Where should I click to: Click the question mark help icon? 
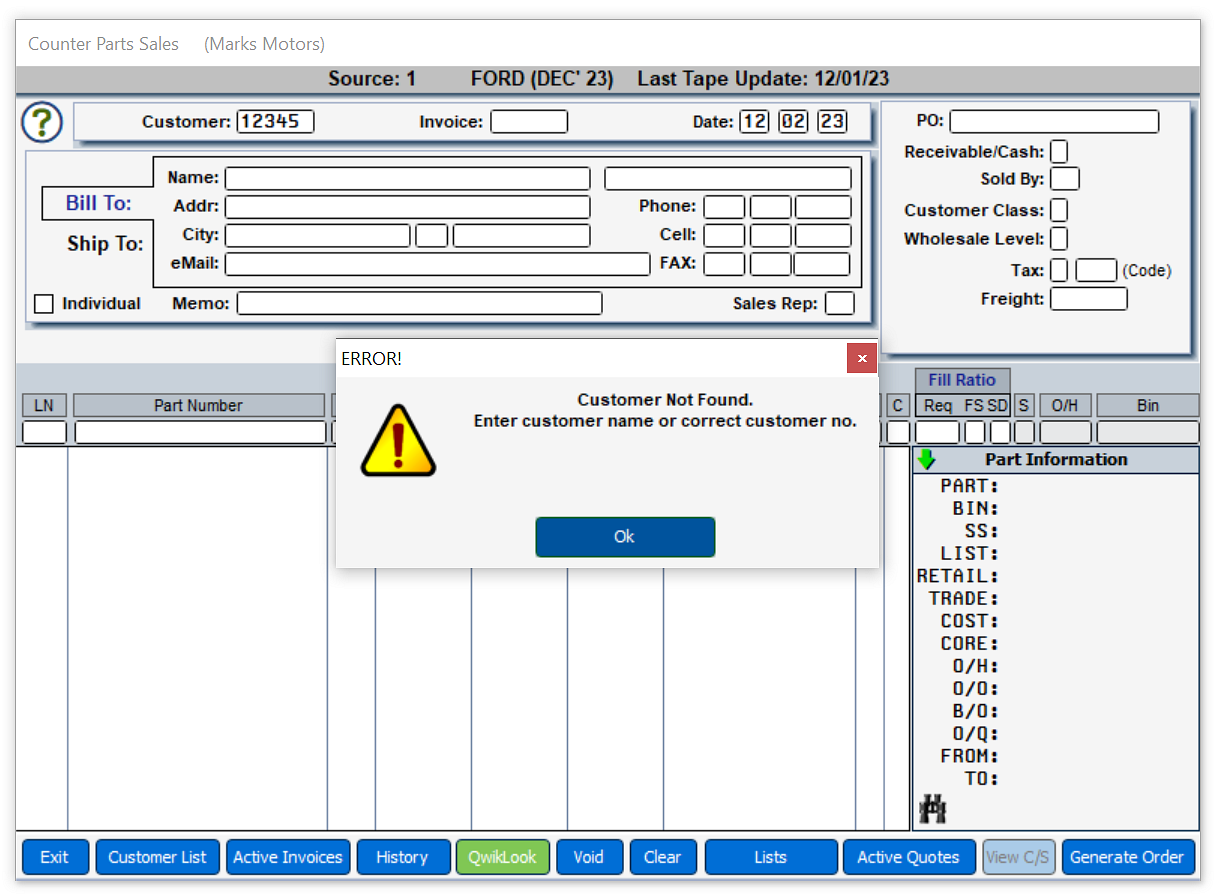42,122
